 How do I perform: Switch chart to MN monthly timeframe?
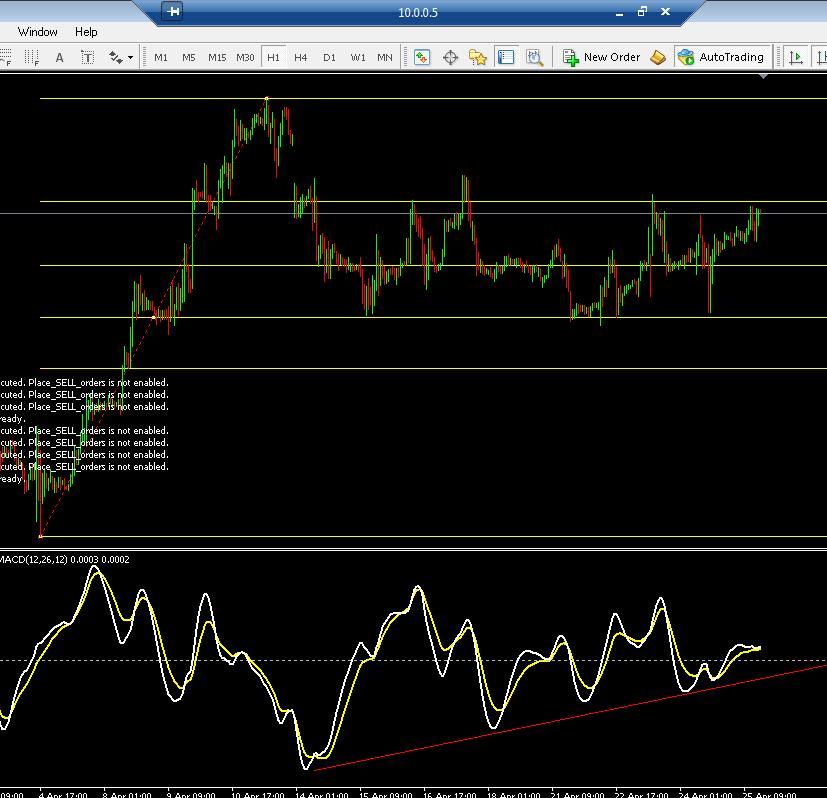(385, 57)
